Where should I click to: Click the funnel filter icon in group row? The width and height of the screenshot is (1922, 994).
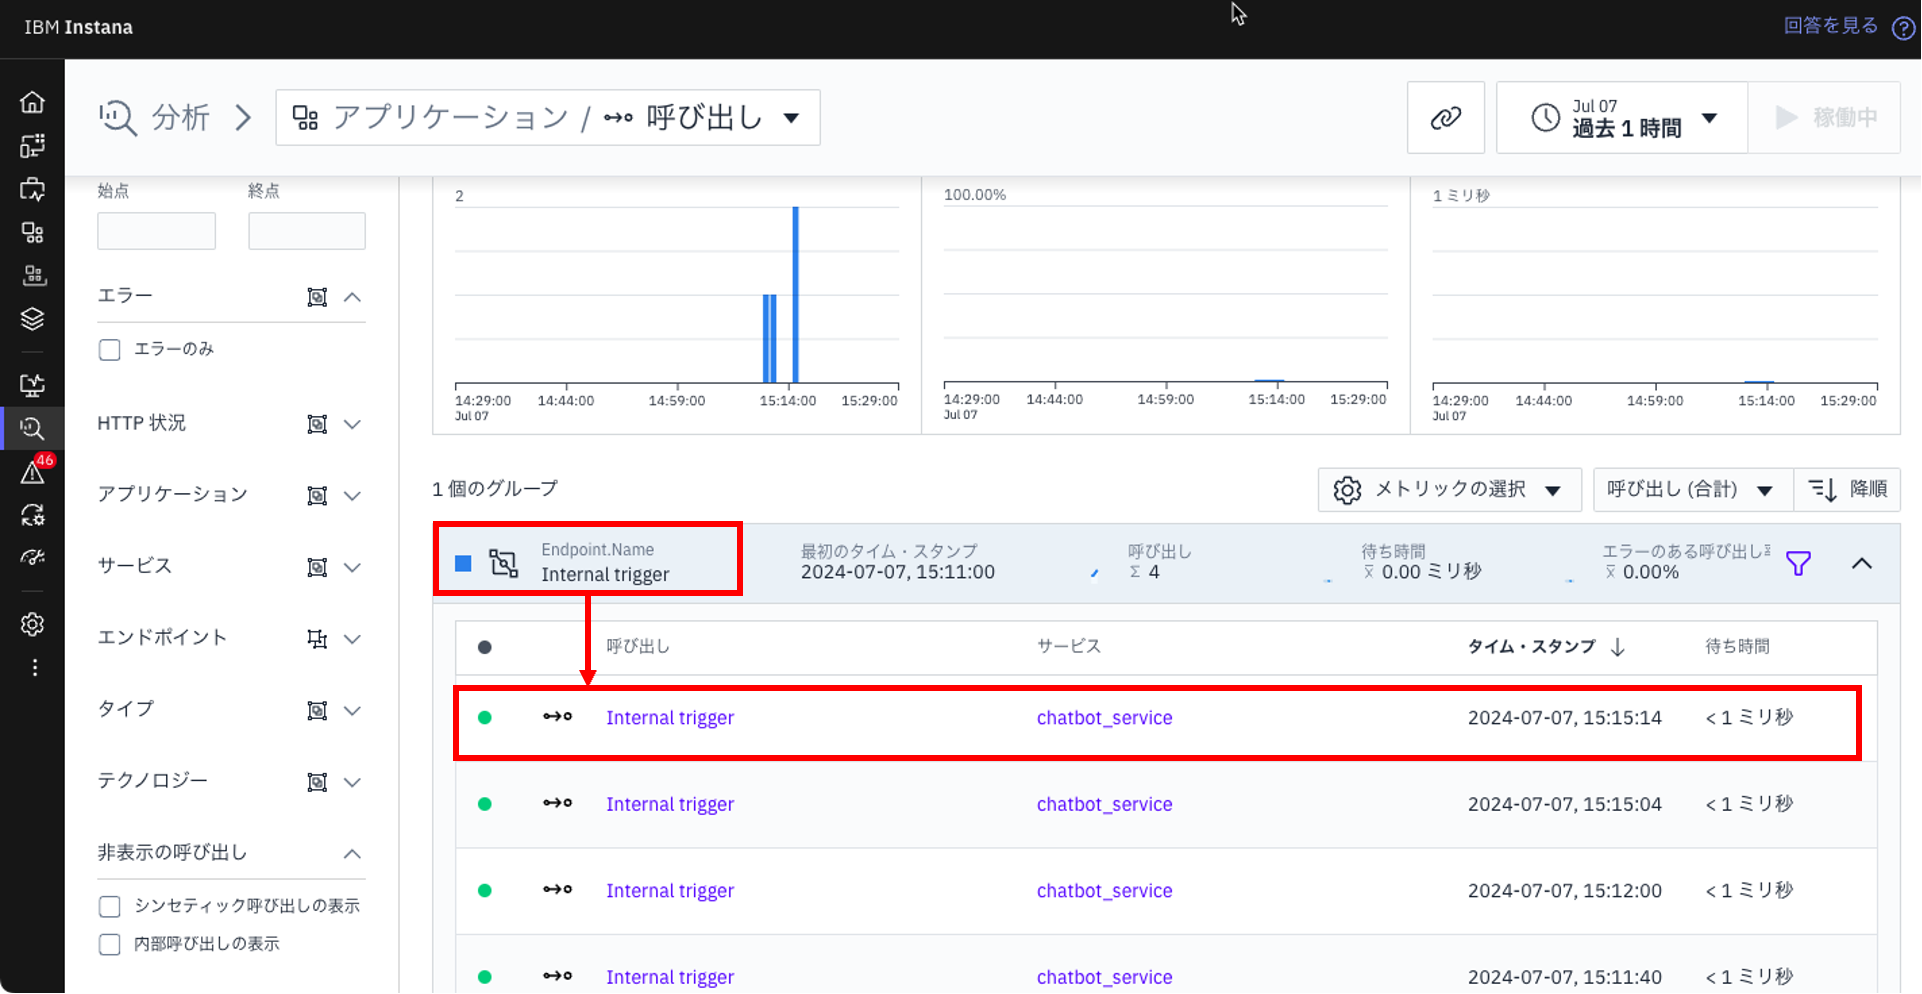(1798, 564)
